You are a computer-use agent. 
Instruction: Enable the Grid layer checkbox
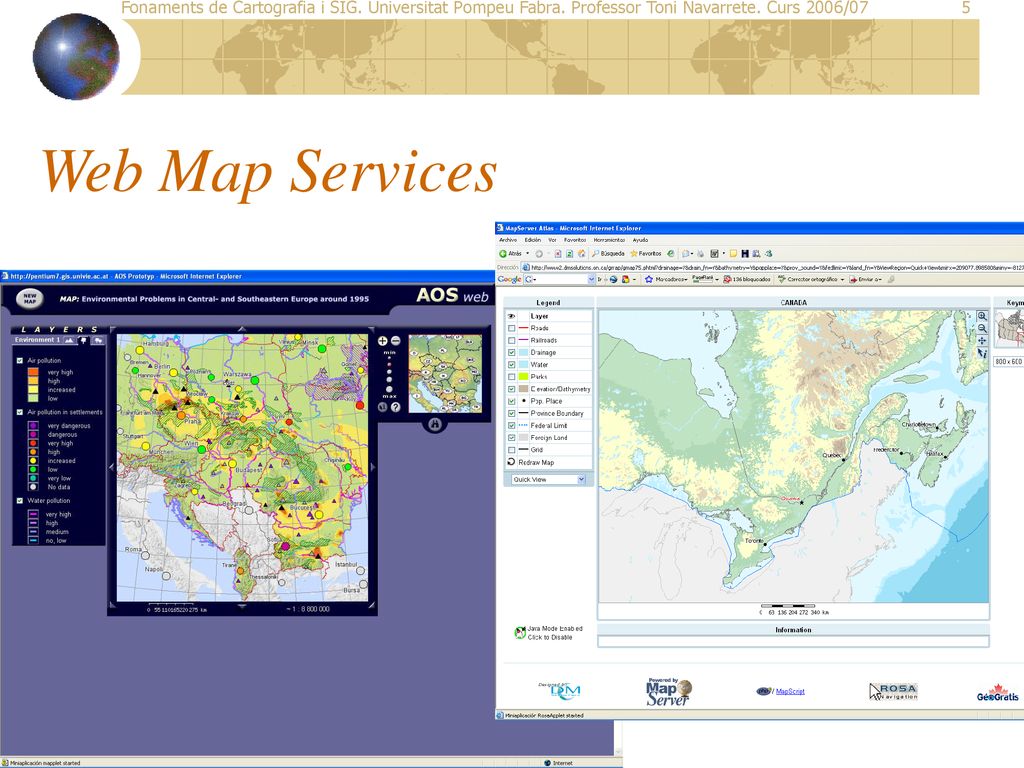(x=511, y=450)
